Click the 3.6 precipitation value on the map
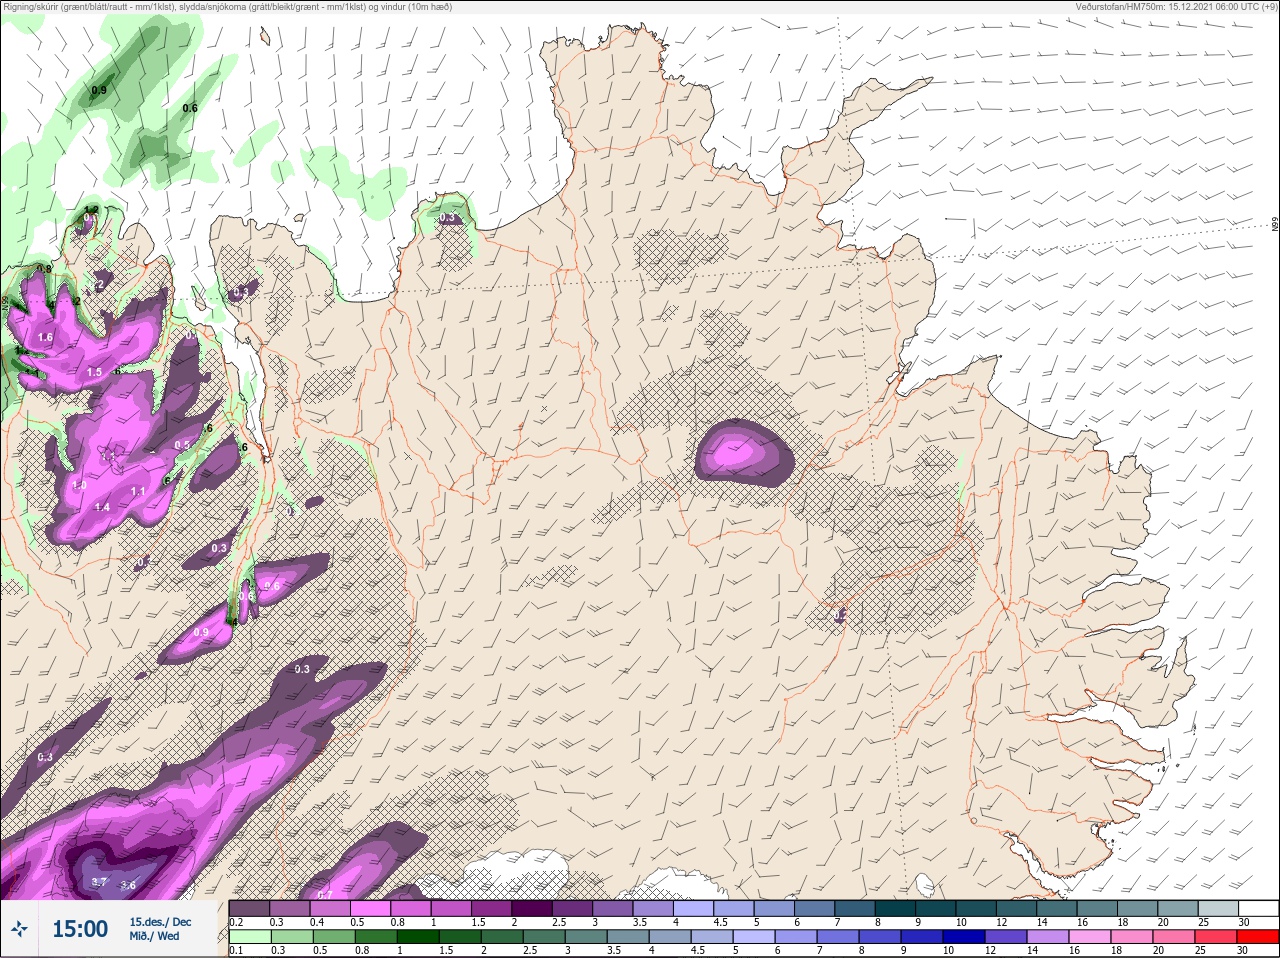1280x958 pixels. [128, 886]
